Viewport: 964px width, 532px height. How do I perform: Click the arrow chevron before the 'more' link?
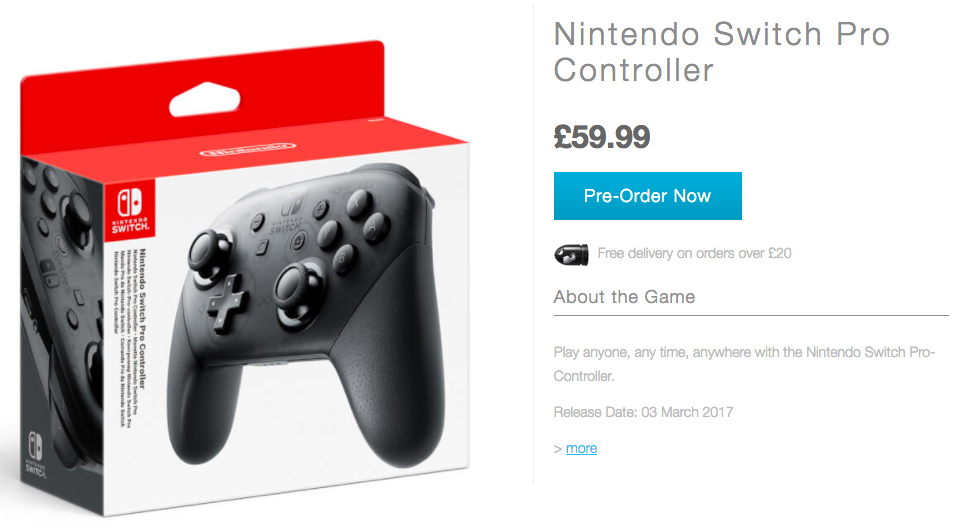coord(558,449)
